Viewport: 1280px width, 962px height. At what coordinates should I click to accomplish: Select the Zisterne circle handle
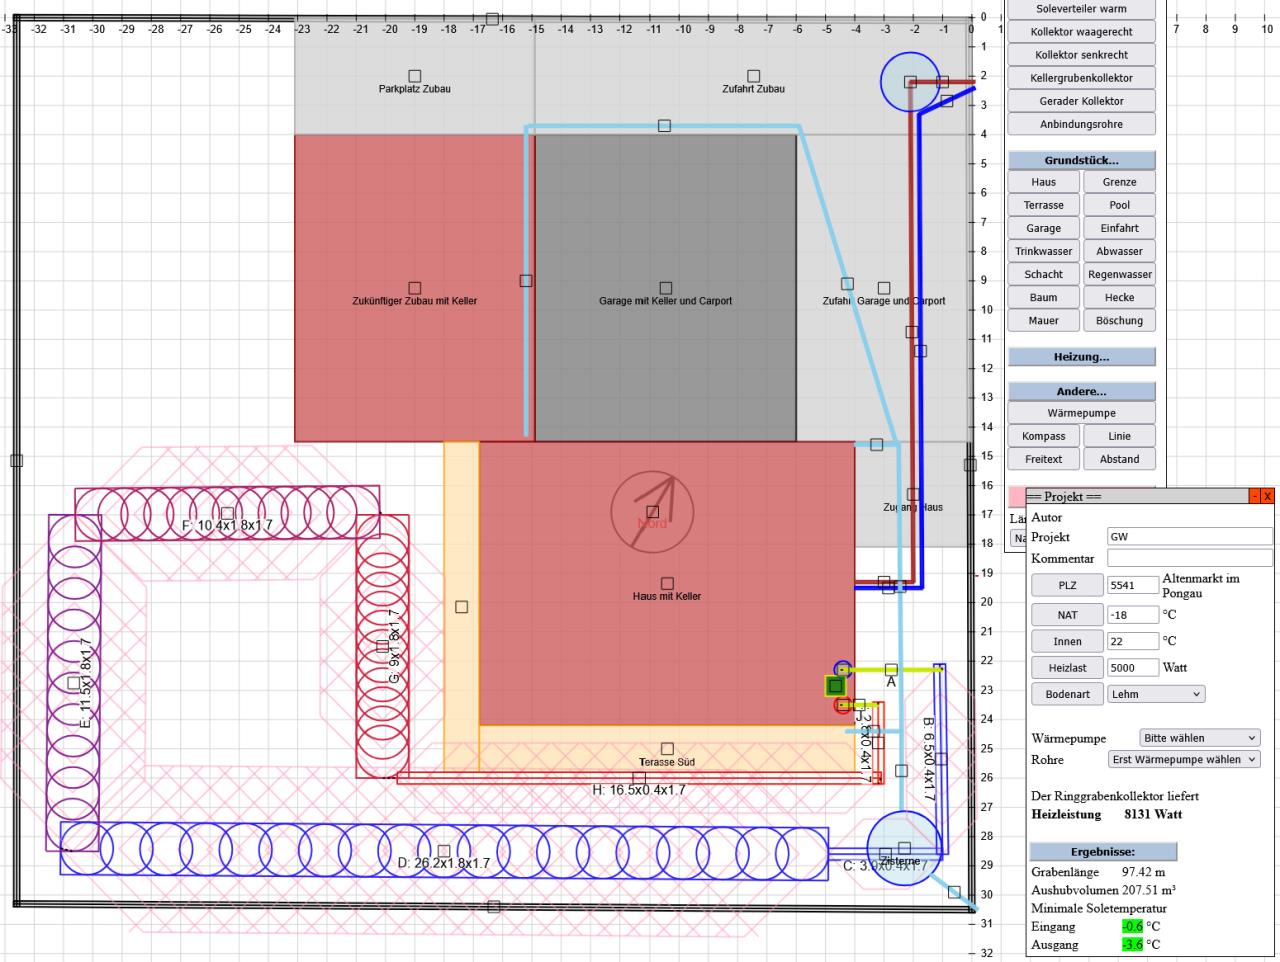(904, 849)
